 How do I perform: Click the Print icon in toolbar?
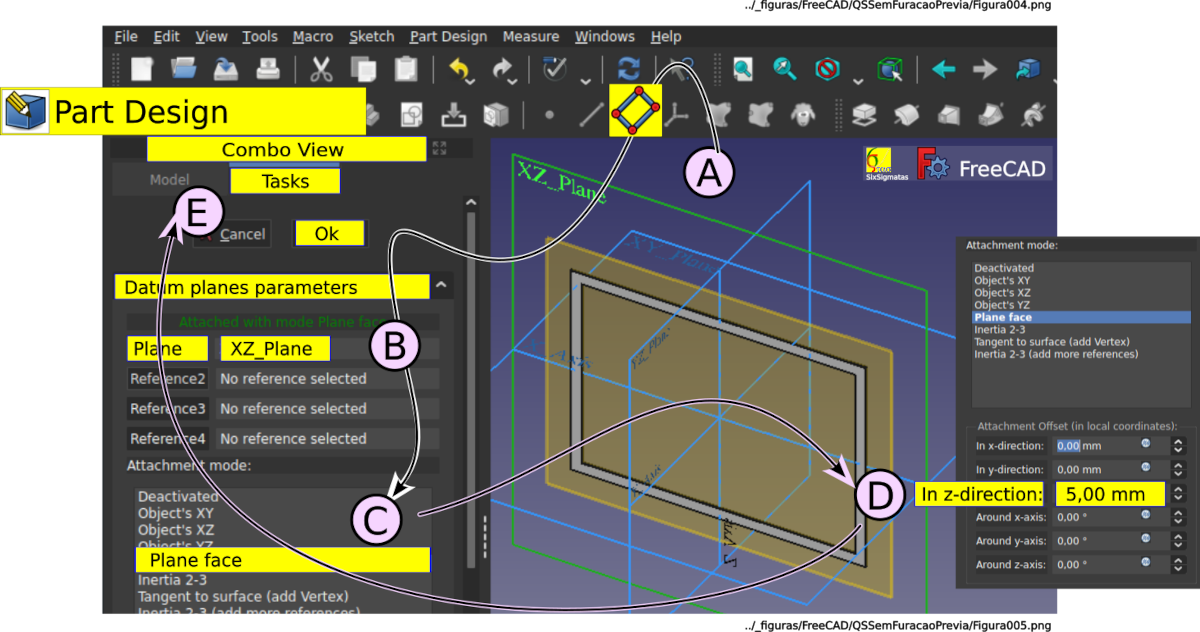[268, 69]
